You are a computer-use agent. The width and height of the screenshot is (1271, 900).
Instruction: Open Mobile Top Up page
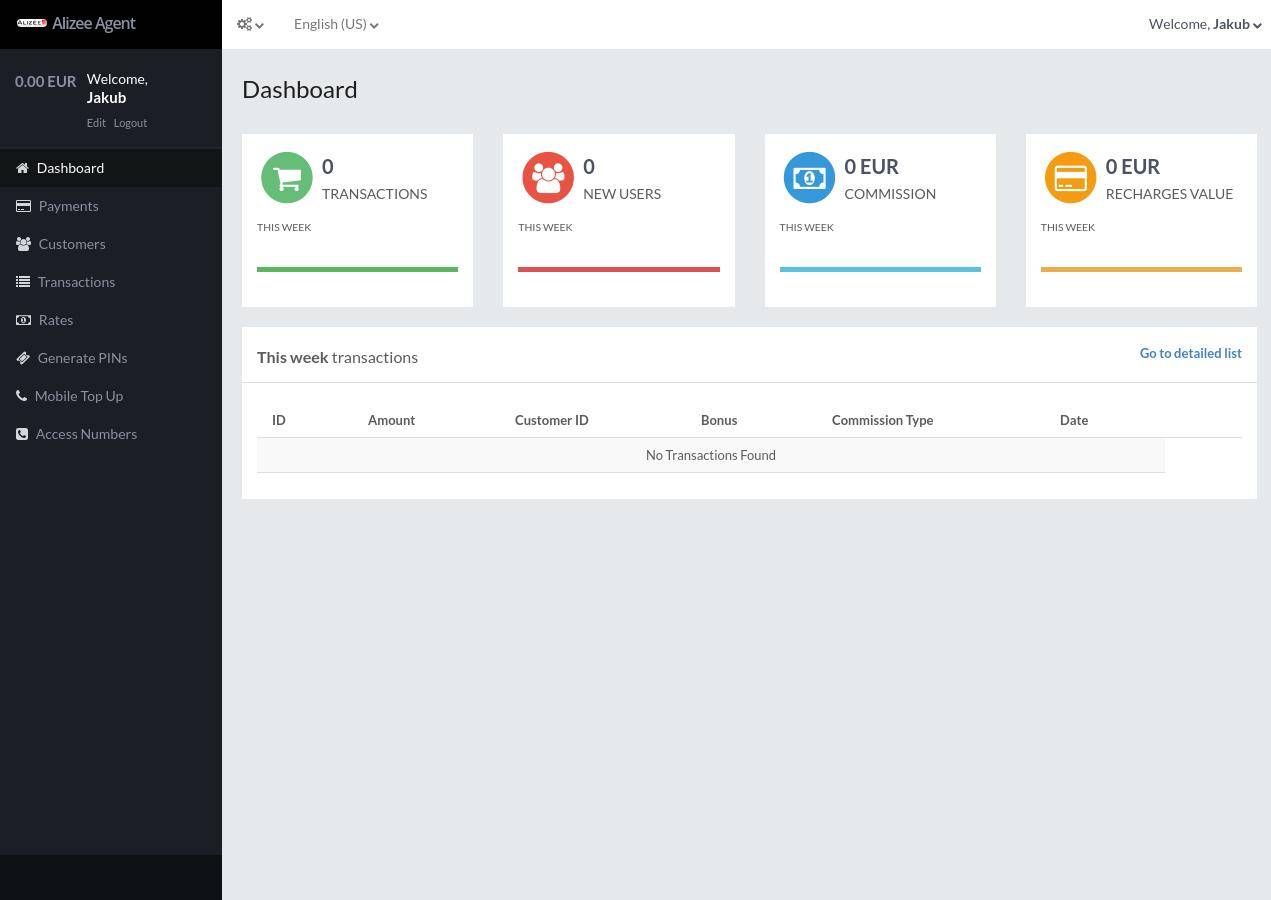coord(111,396)
